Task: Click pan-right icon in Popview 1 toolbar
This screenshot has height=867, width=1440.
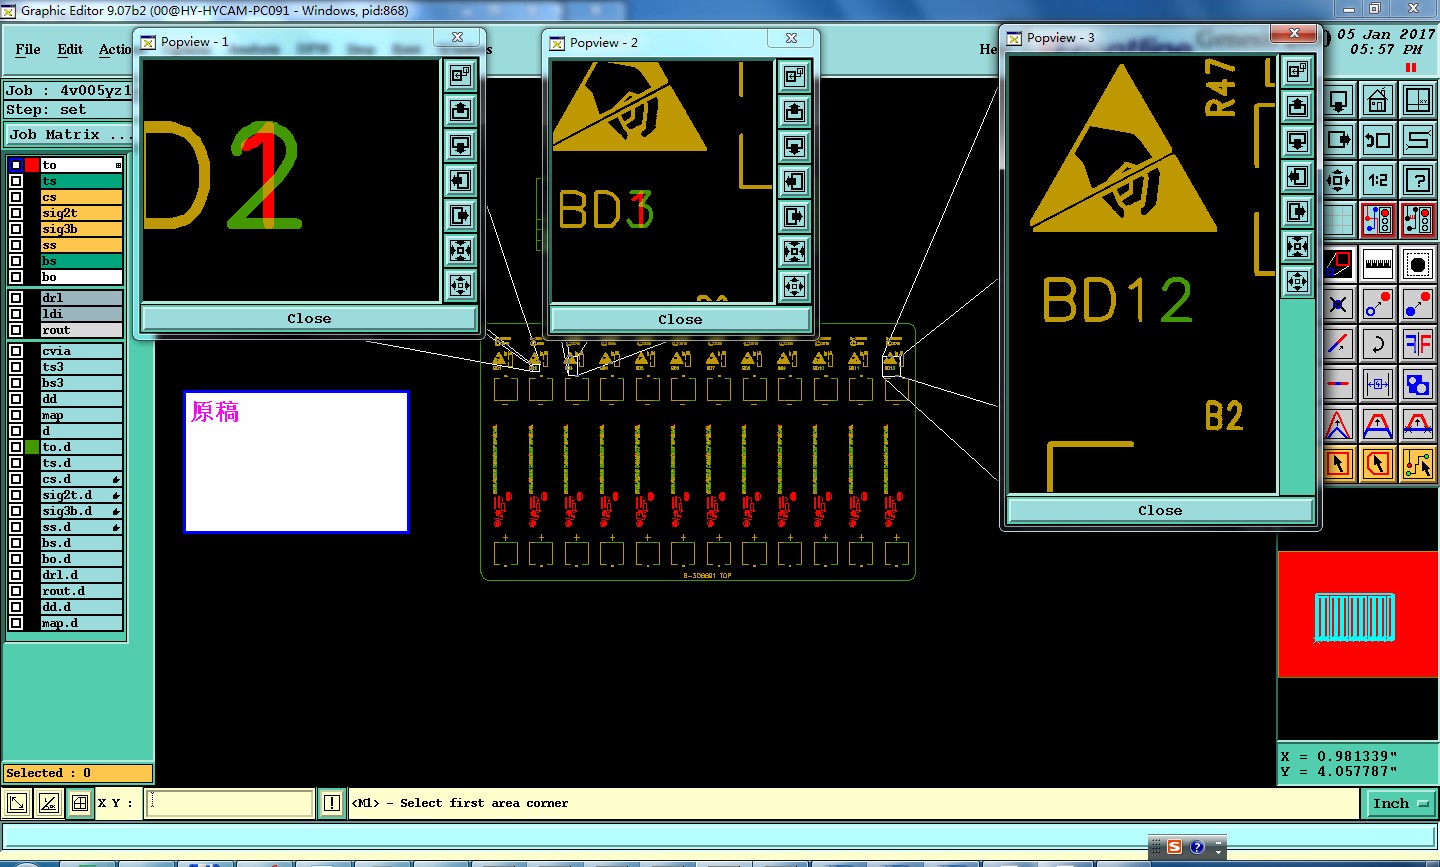Action: point(460,216)
